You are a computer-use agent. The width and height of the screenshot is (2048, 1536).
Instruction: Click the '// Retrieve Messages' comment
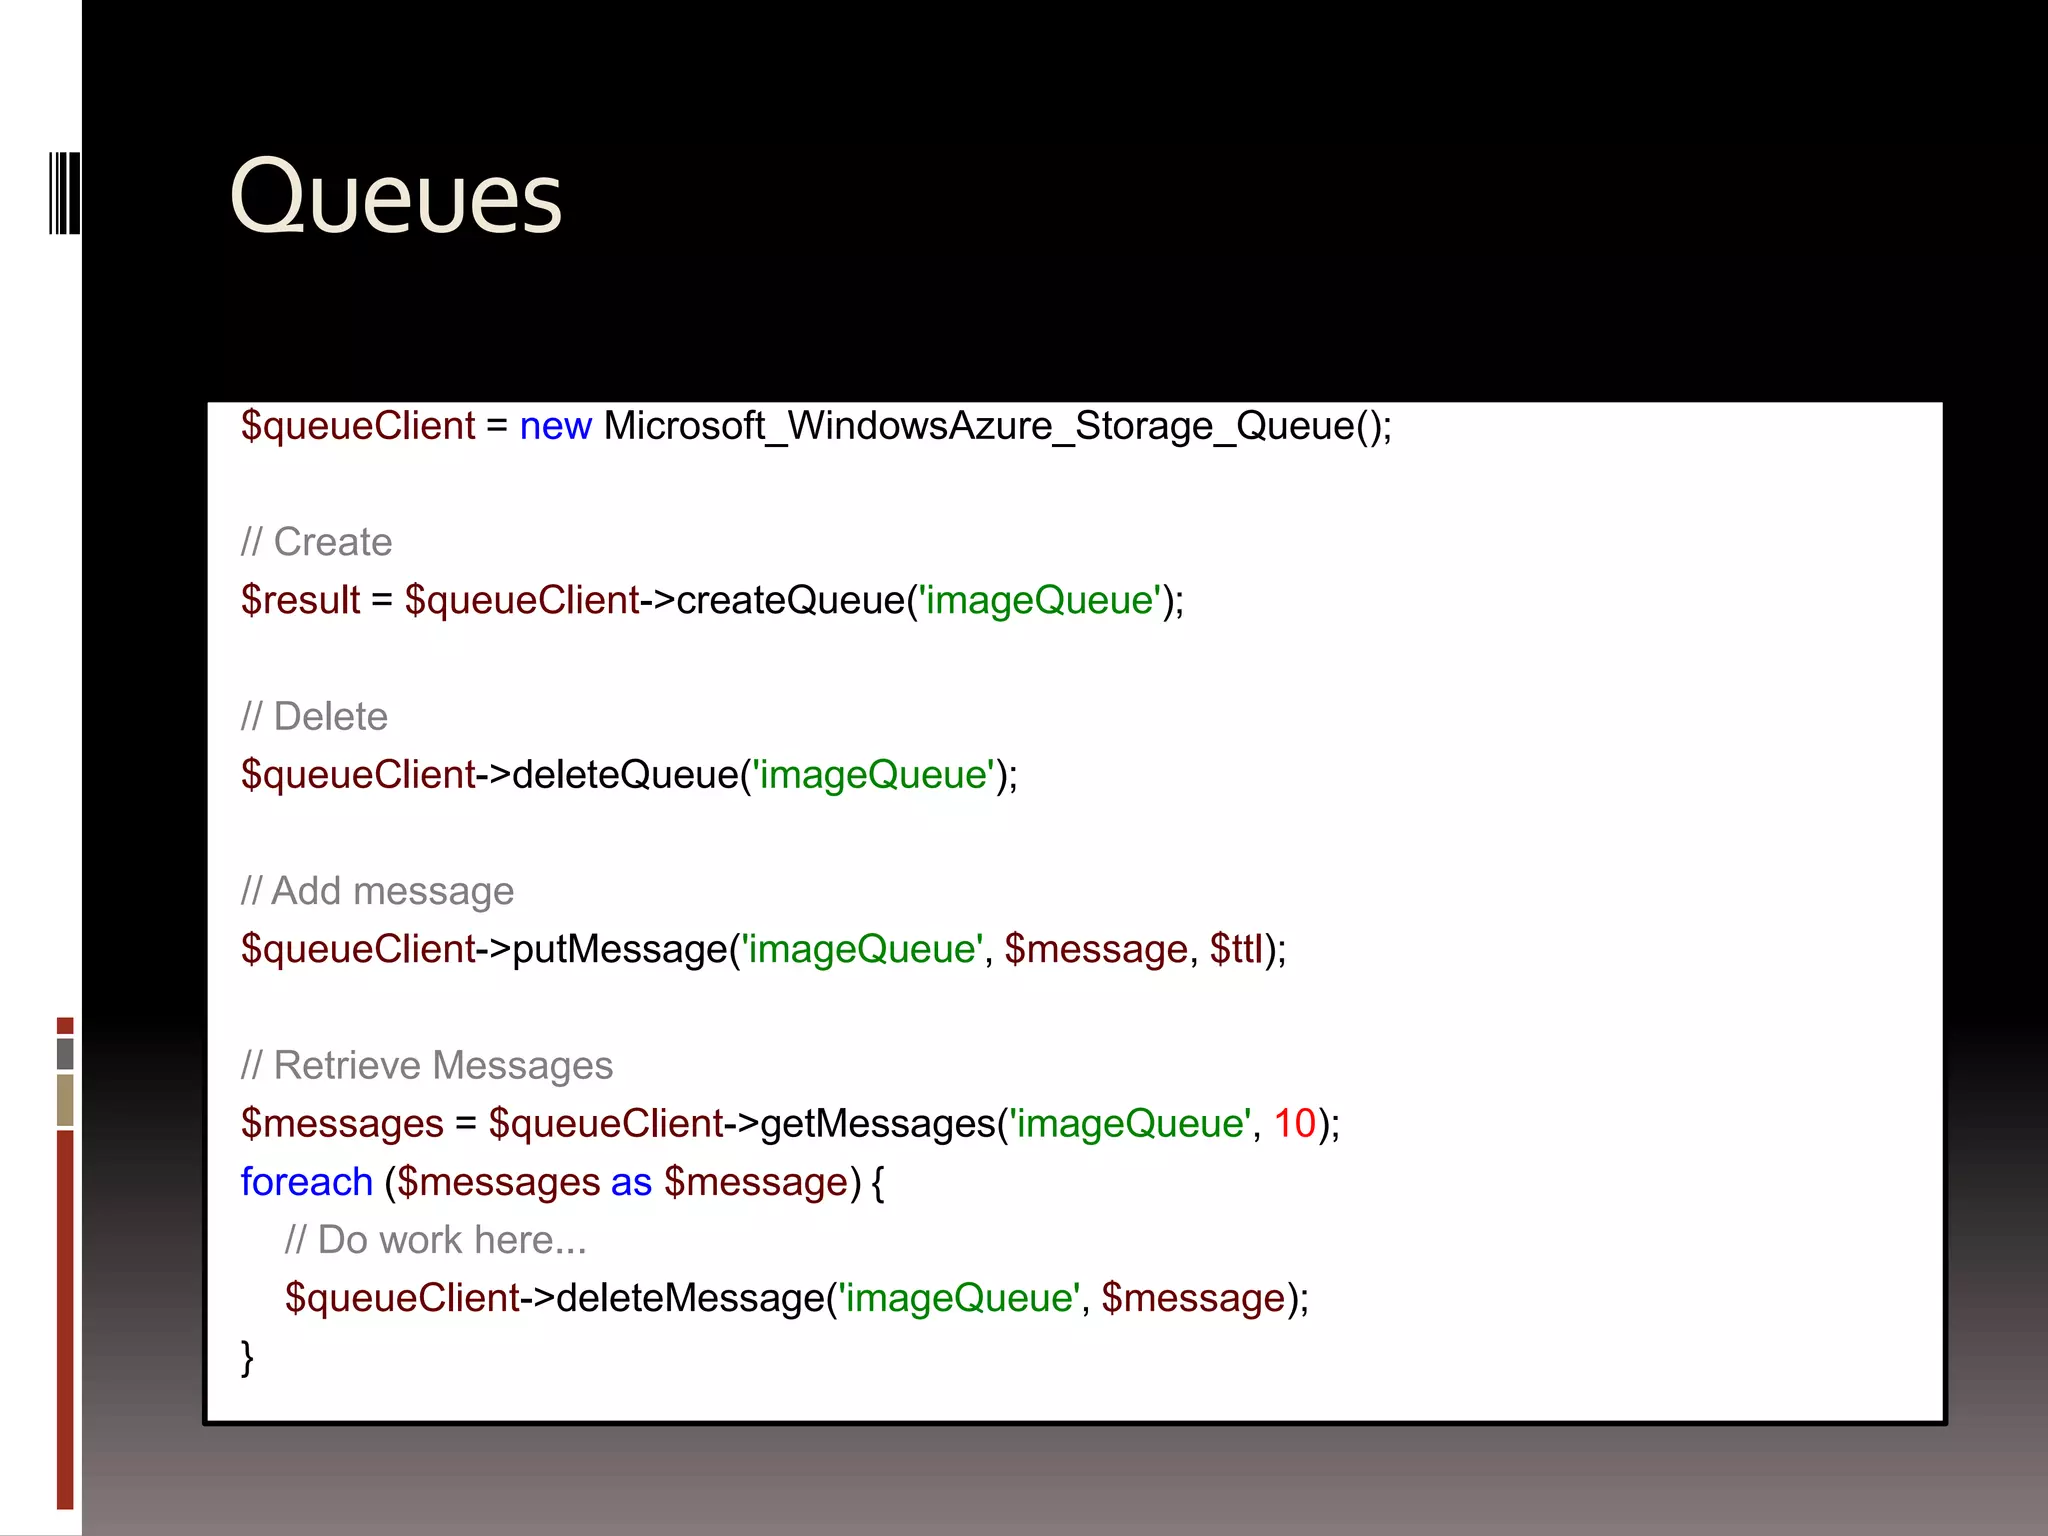tap(426, 1066)
